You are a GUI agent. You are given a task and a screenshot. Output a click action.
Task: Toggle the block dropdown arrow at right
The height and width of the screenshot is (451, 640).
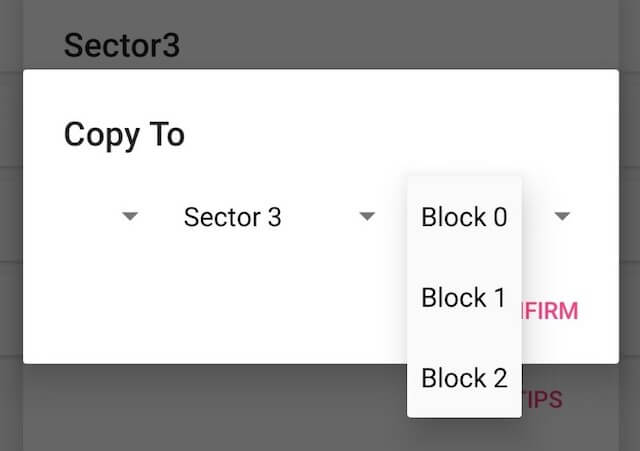[x=562, y=216]
